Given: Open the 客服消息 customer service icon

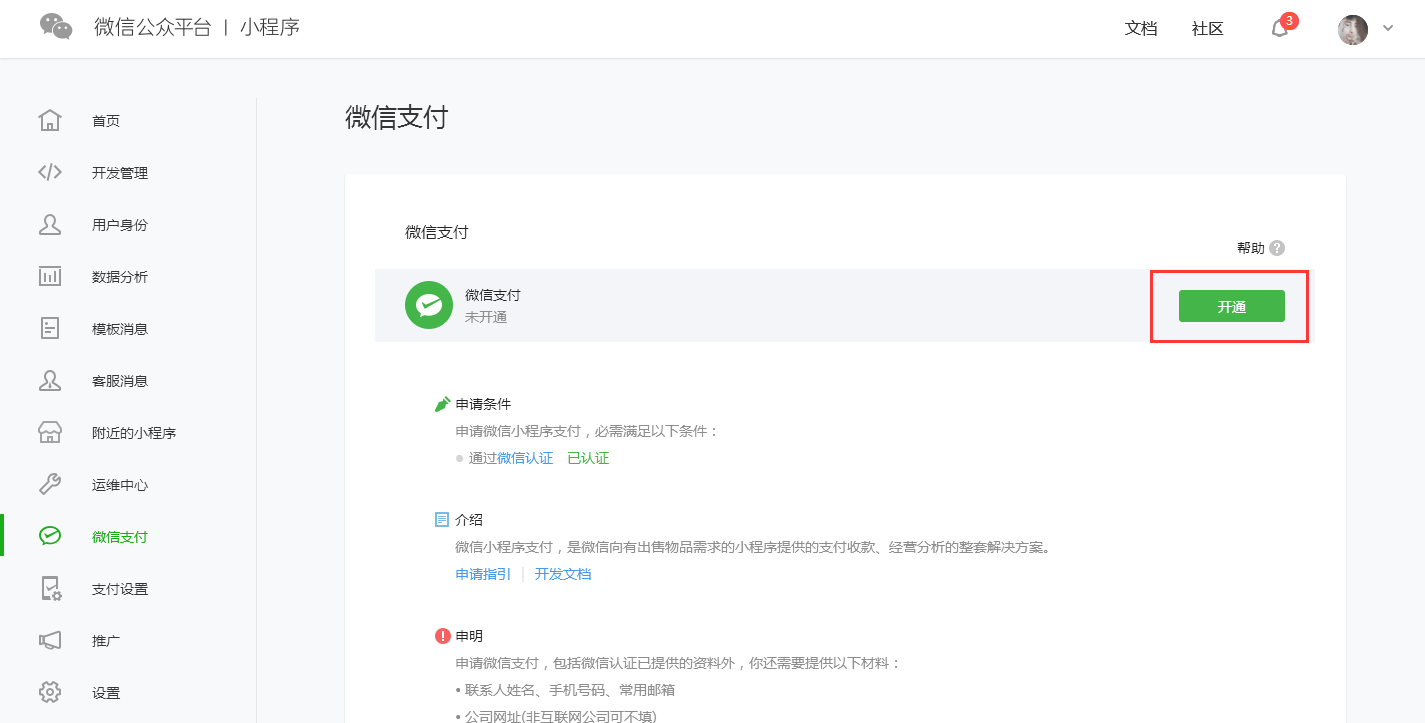Looking at the screenshot, I should (x=50, y=379).
